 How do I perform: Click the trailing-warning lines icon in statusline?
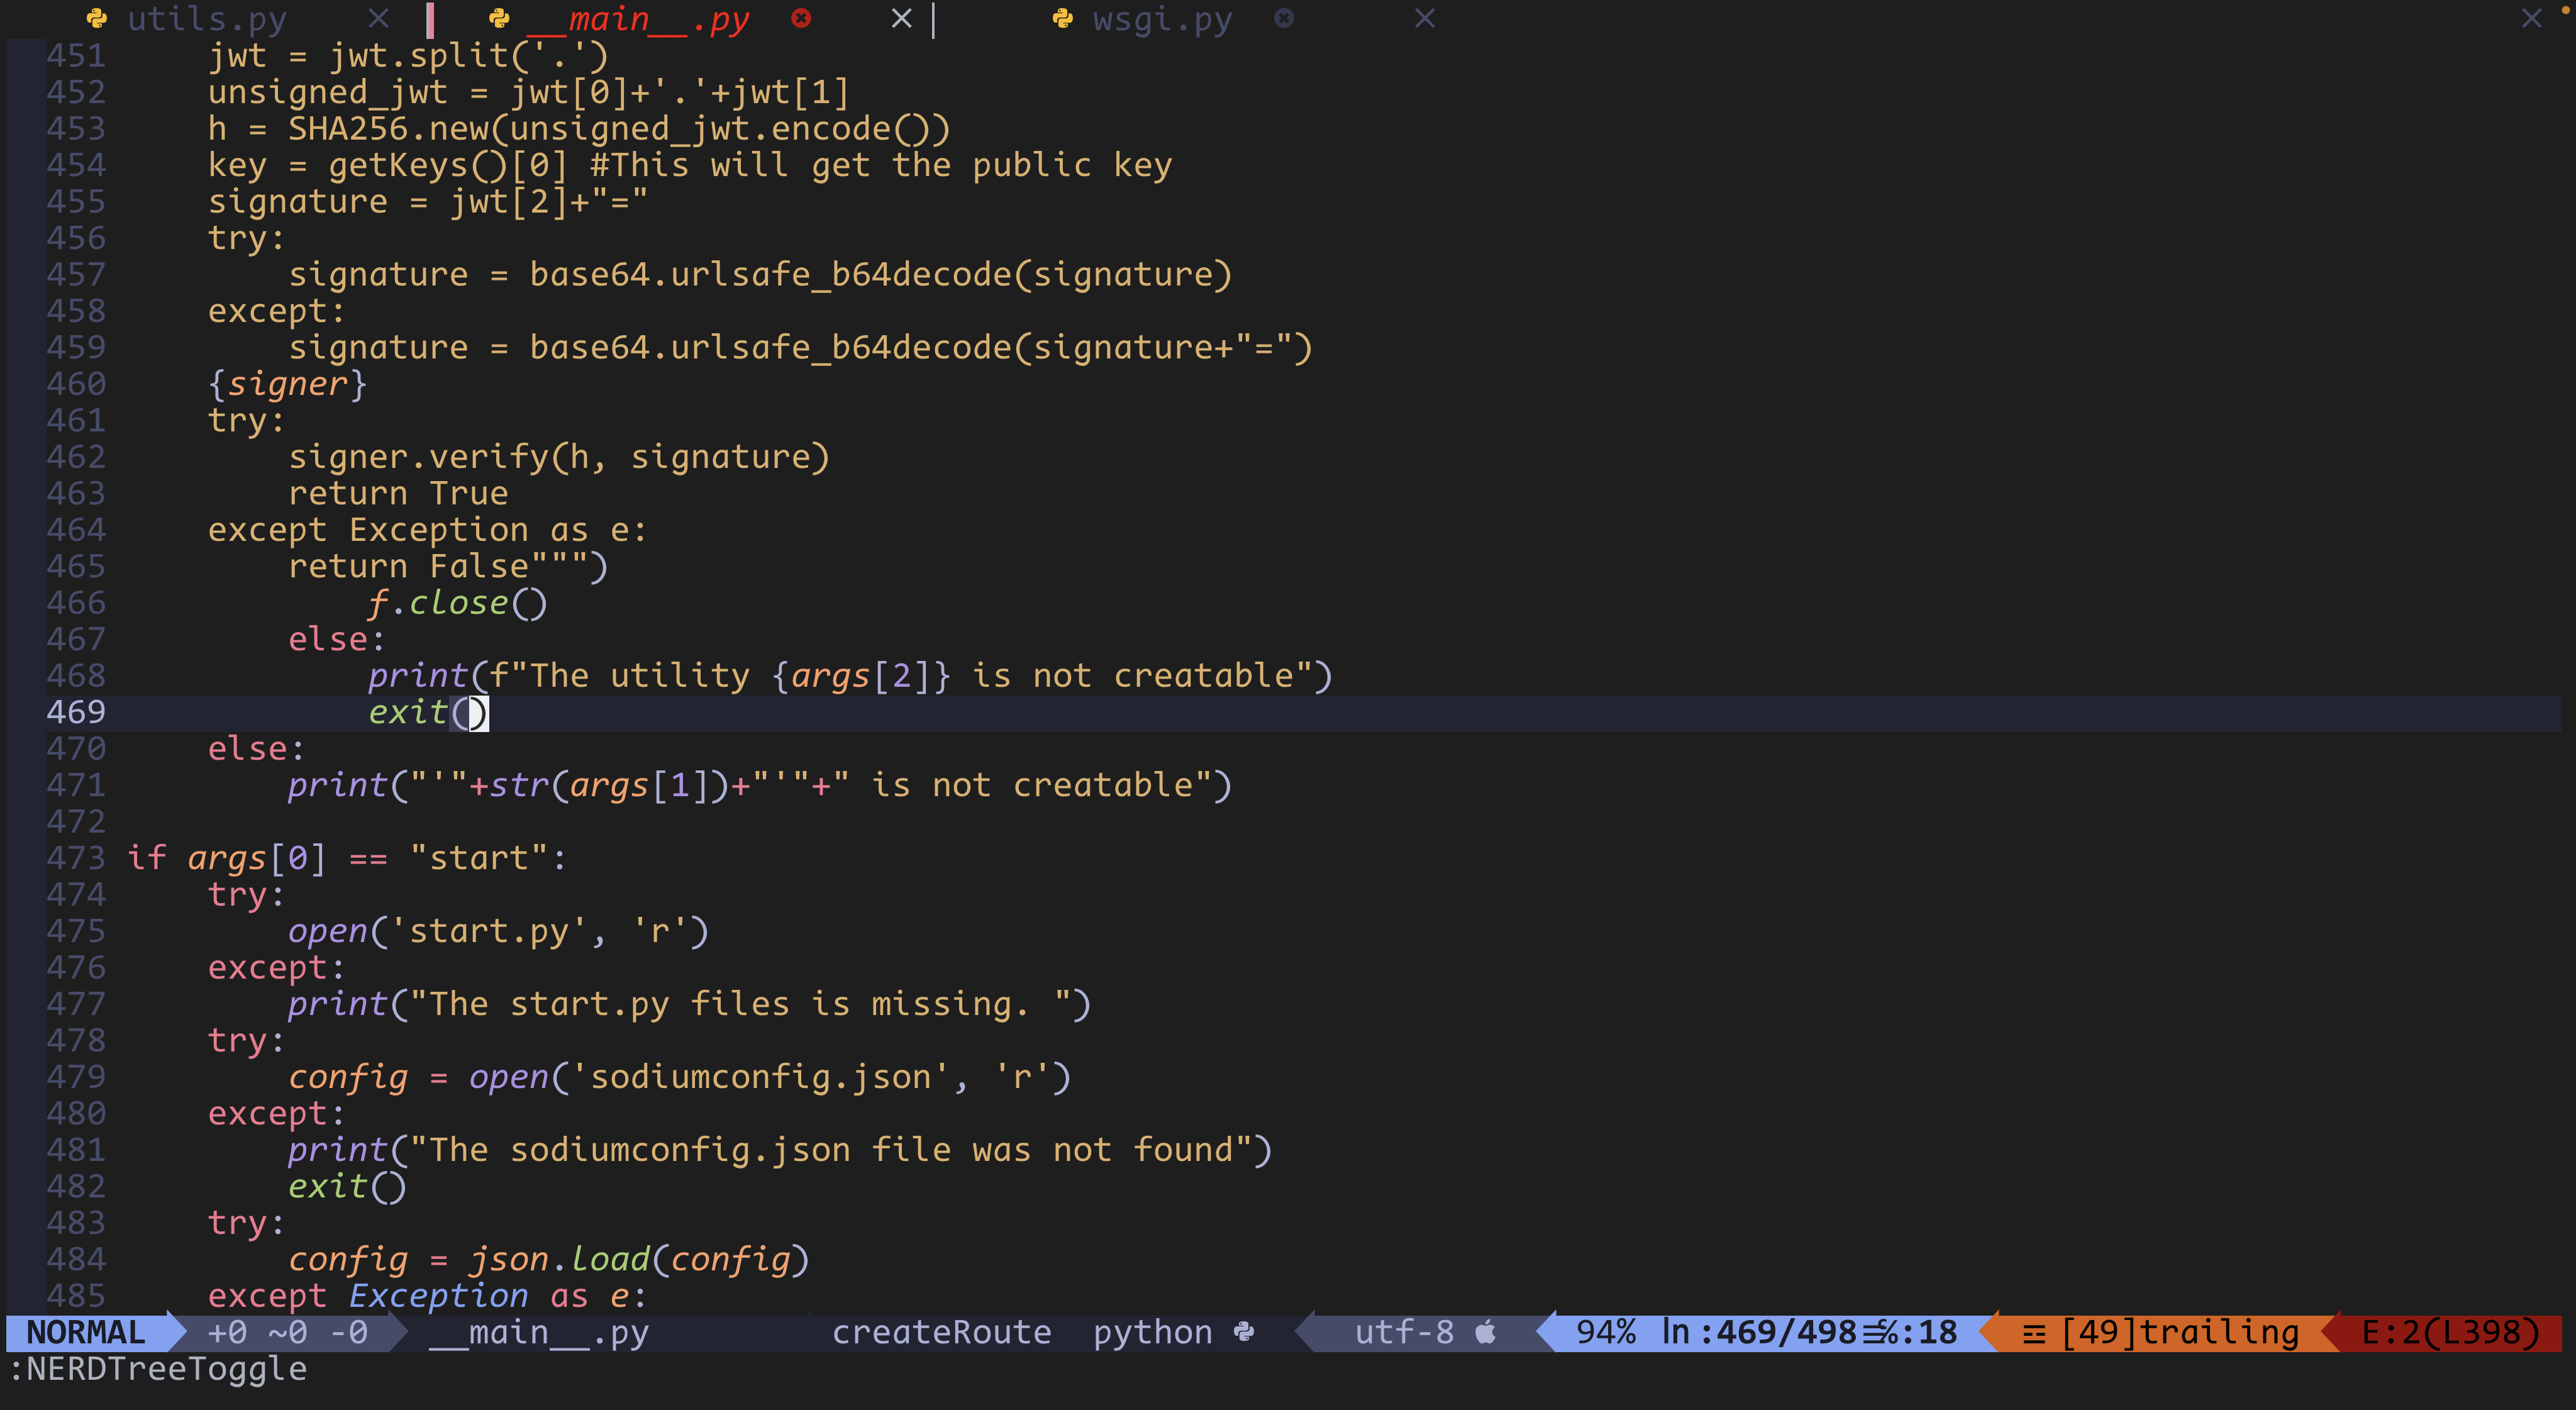pyautogui.click(x=2034, y=1334)
